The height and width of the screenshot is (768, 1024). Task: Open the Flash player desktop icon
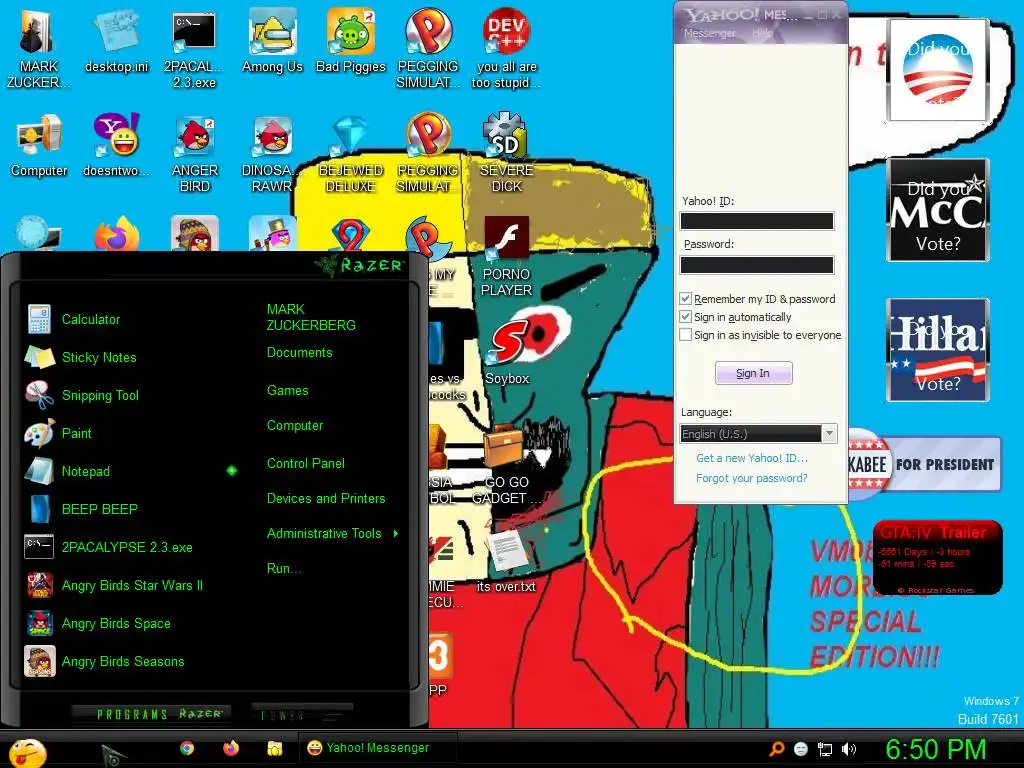pos(506,256)
